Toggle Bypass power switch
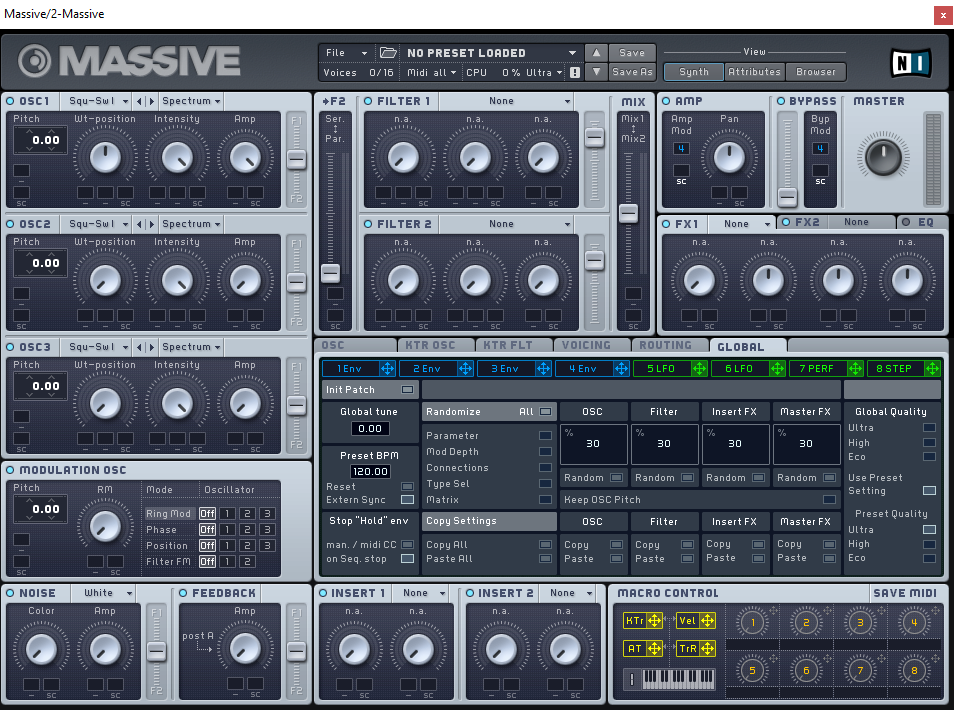The width and height of the screenshot is (954, 710). coord(781,101)
